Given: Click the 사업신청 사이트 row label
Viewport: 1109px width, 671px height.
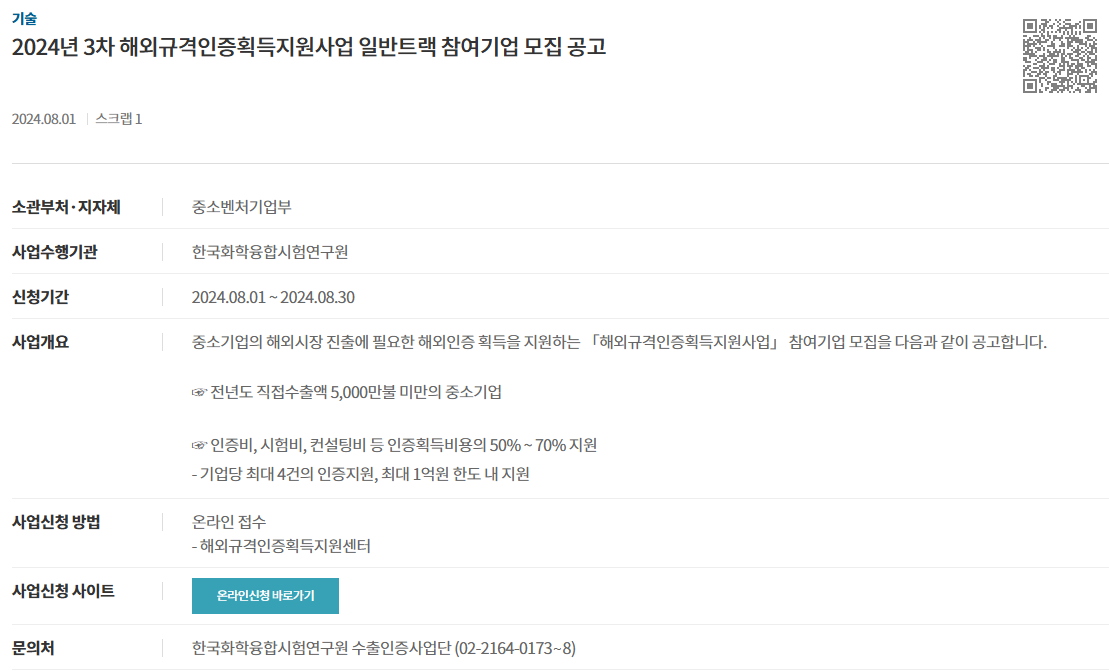Looking at the screenshot, I should [63, 591].
